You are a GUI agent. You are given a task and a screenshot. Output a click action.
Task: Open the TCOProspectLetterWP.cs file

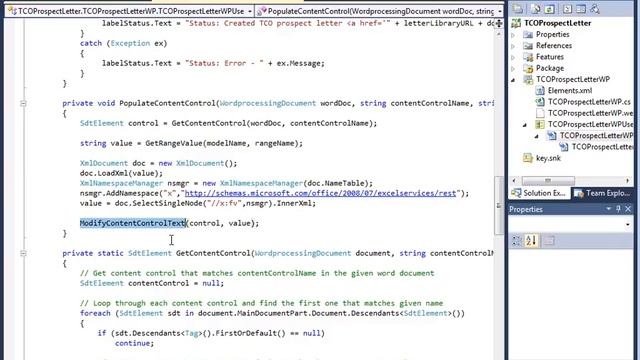[589, 102]
